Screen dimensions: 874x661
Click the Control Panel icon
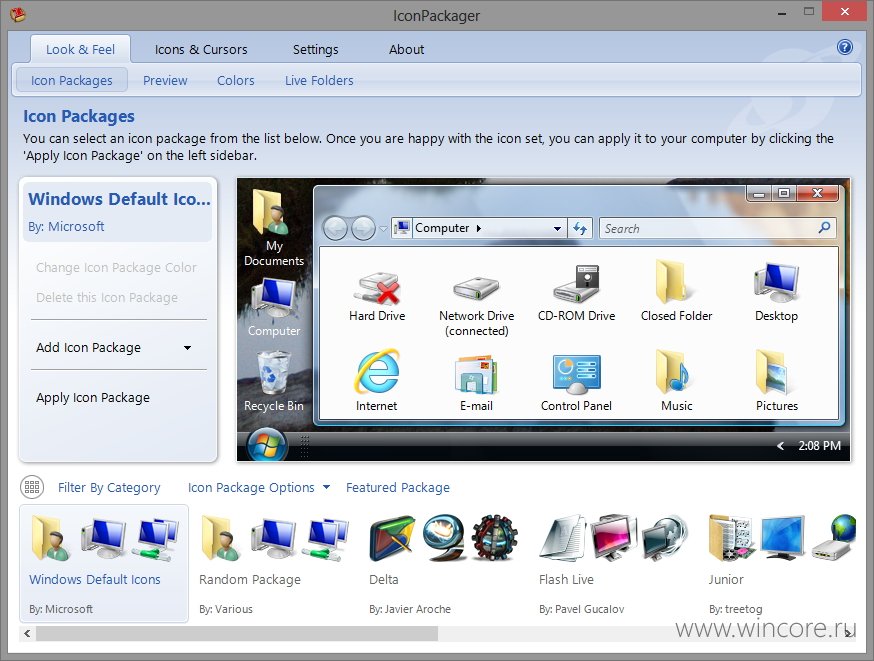click(x=576, y=373)
